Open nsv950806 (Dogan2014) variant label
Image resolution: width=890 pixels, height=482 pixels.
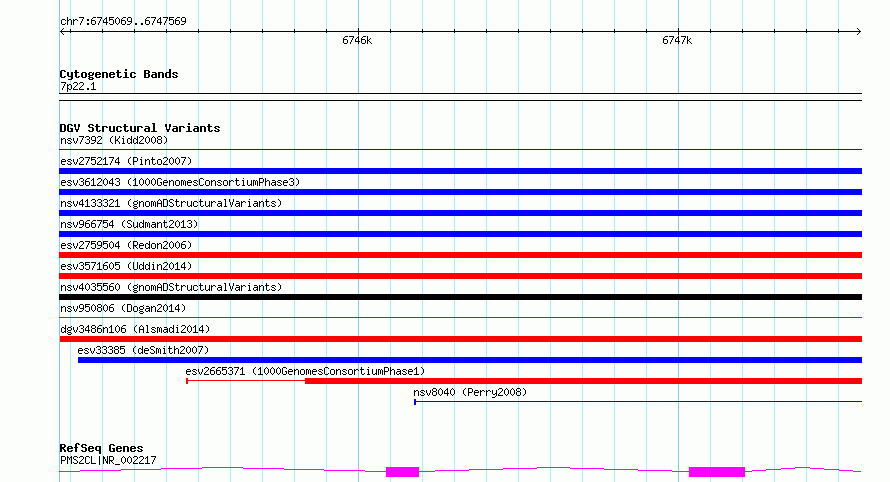tap(123, 308)
